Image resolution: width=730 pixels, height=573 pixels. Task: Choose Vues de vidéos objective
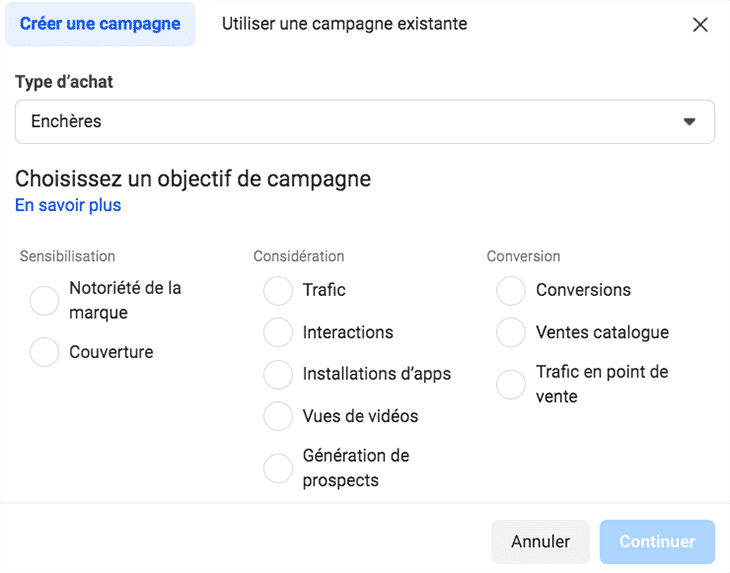[278, 416]
